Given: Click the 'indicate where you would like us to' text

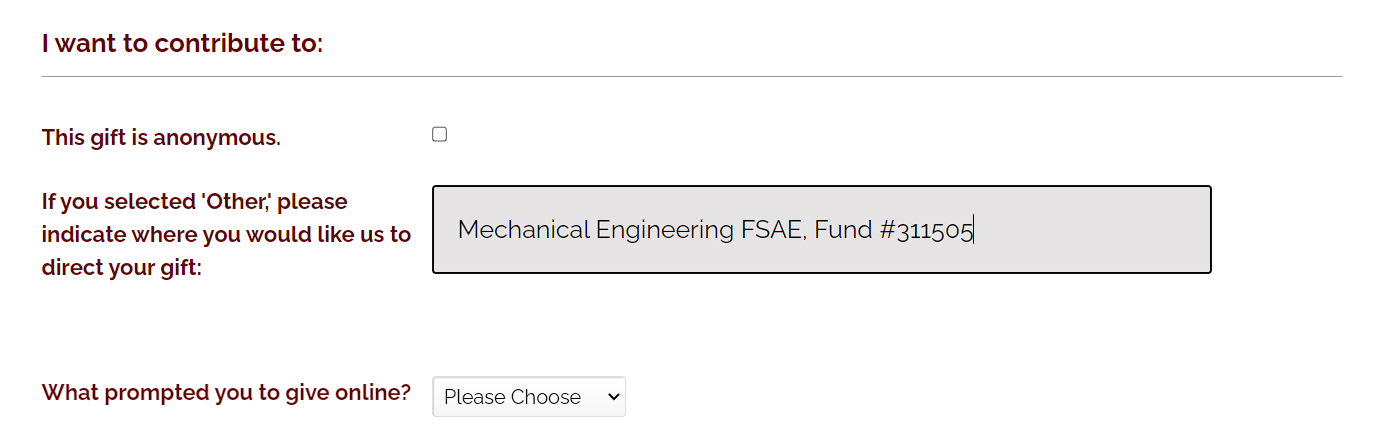Looking at the screenshot, I should [x=226, y=235].
